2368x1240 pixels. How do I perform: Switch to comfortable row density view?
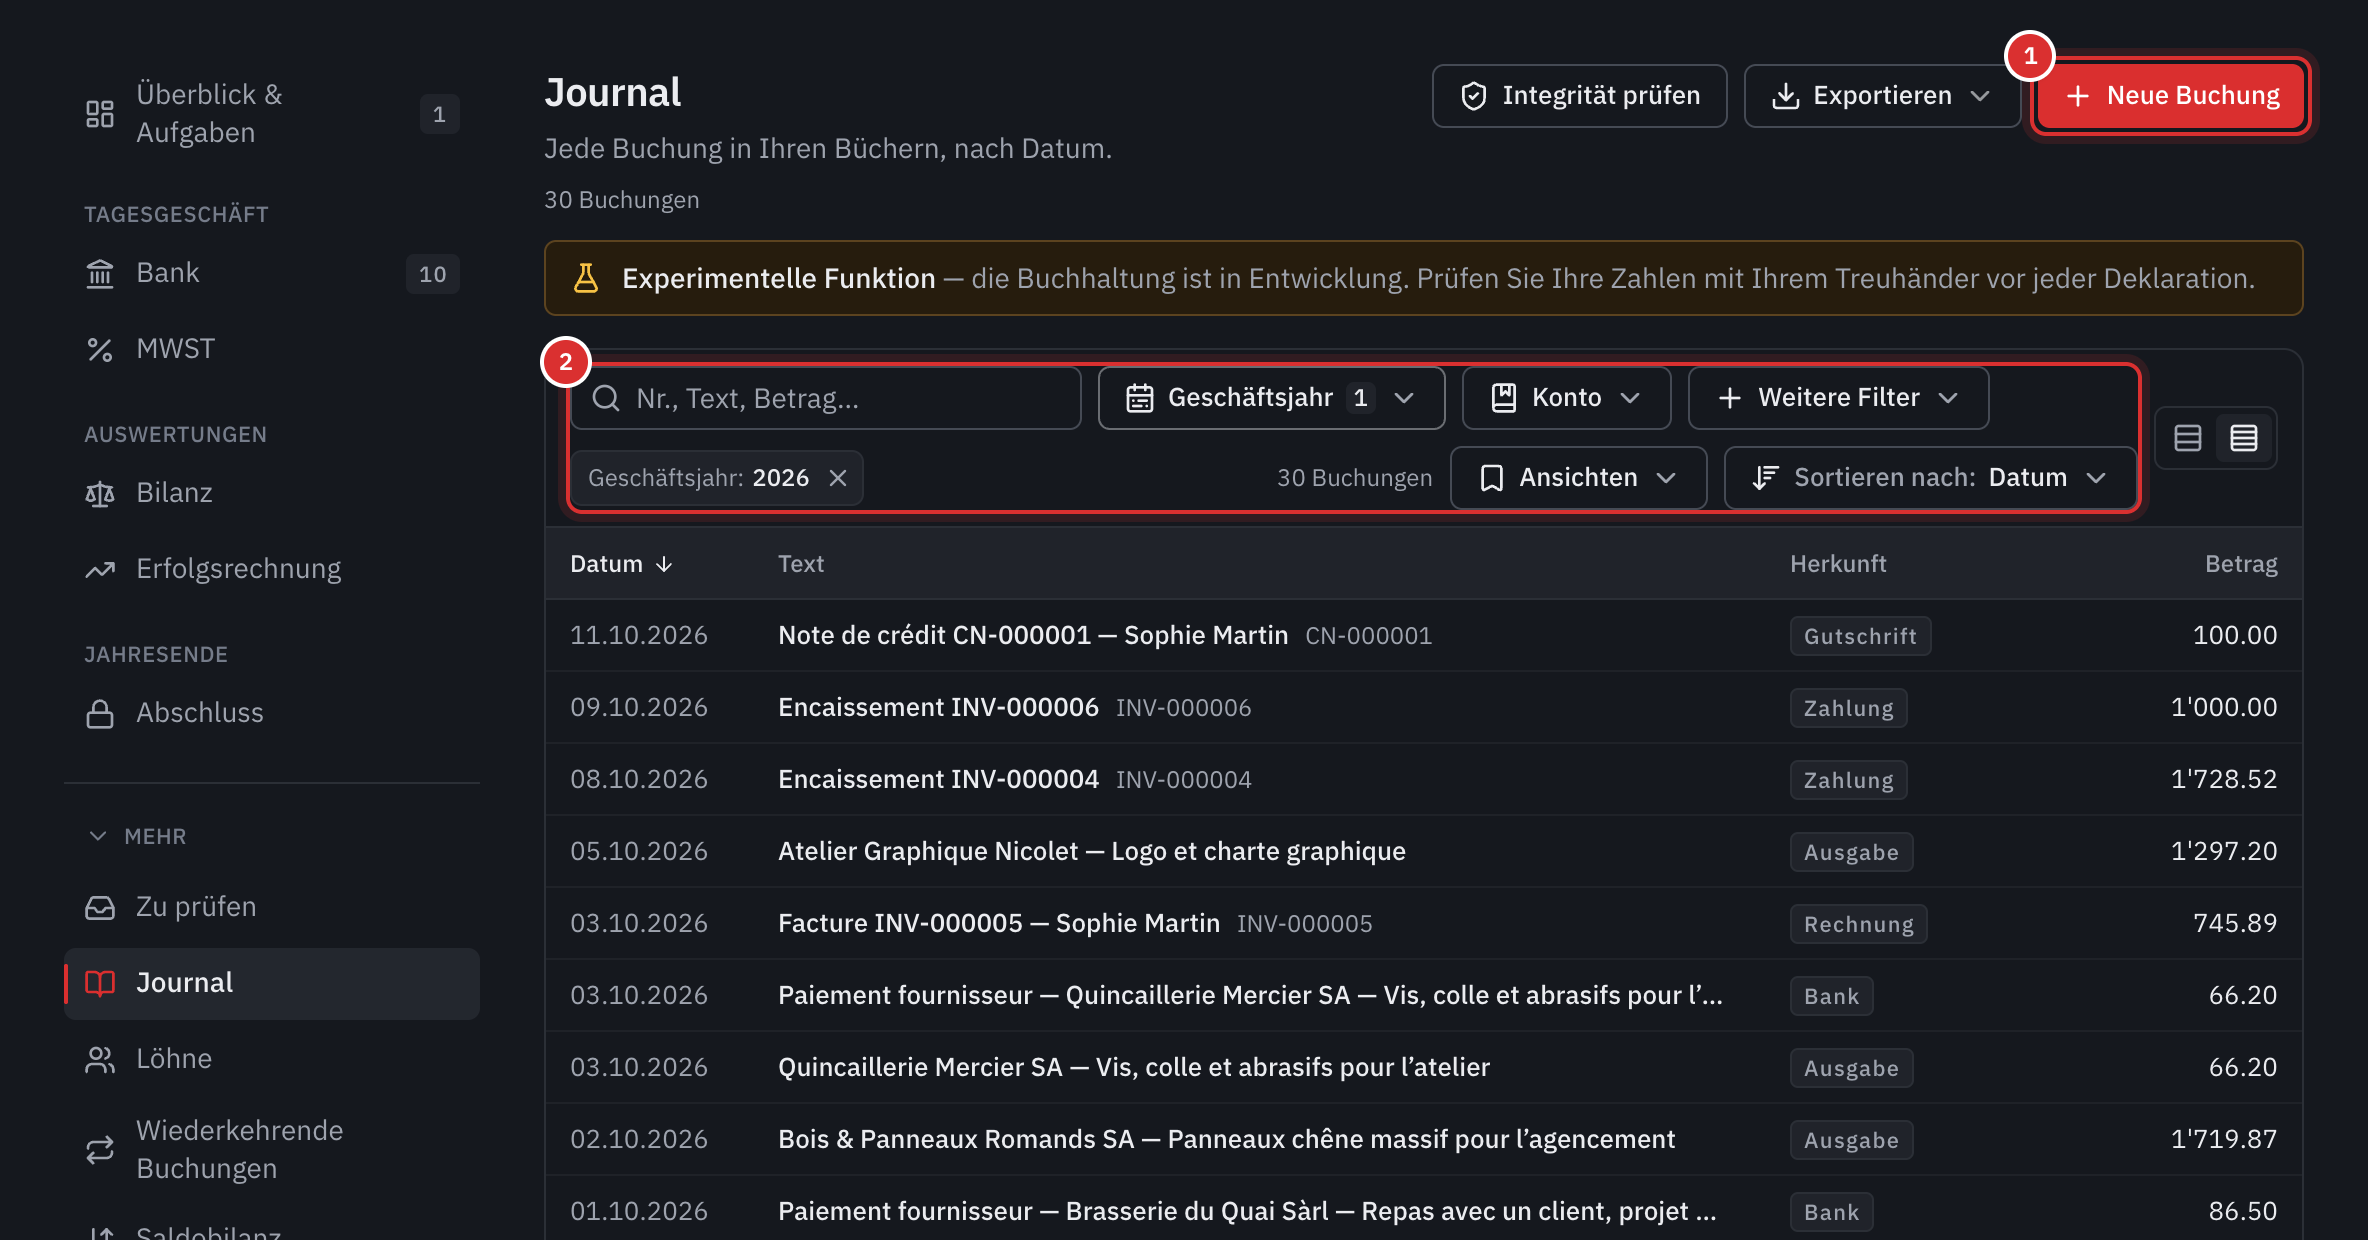point(2187,438)
